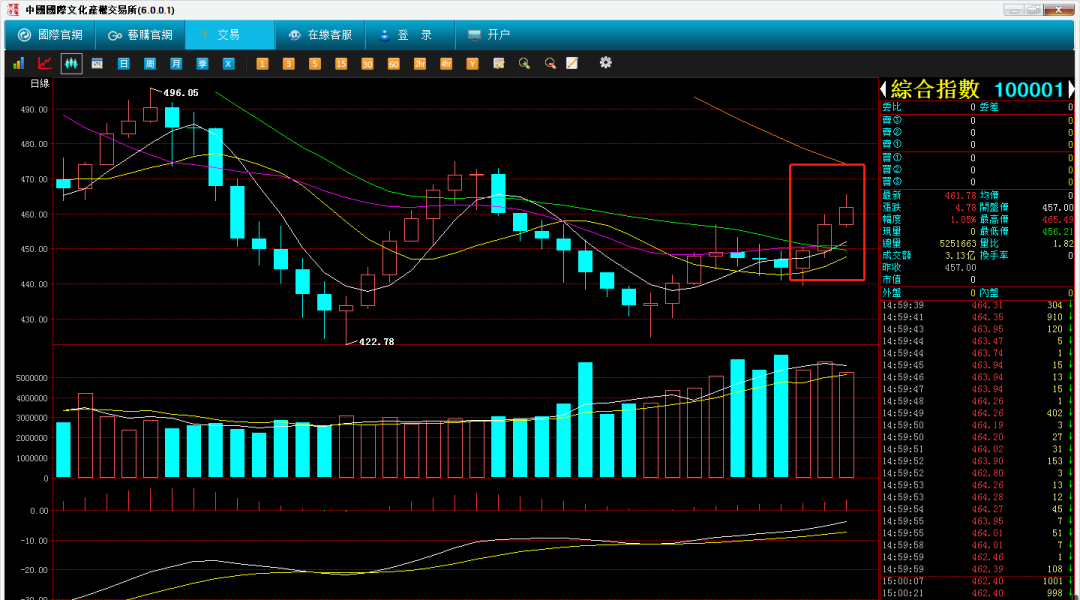This screenshot has height=600, width=1080.
Task: Click the 14:59:39 trade row
Action: 977,305
